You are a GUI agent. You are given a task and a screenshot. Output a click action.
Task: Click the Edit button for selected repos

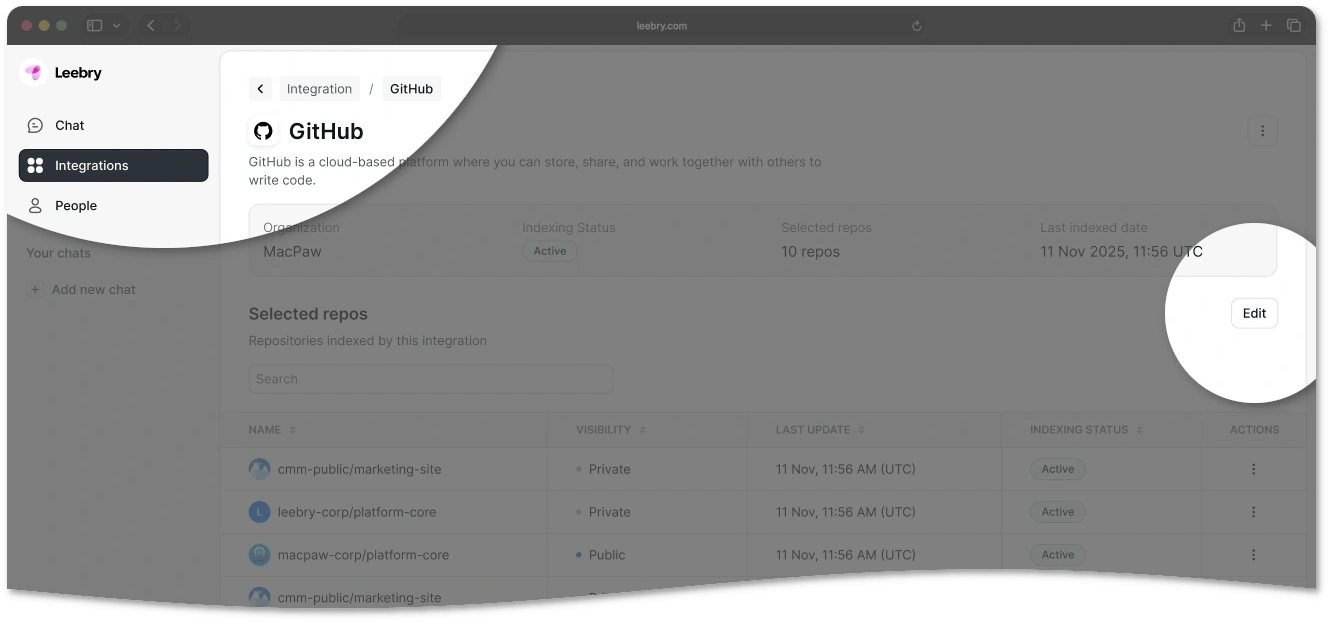tap(1254, 313)
